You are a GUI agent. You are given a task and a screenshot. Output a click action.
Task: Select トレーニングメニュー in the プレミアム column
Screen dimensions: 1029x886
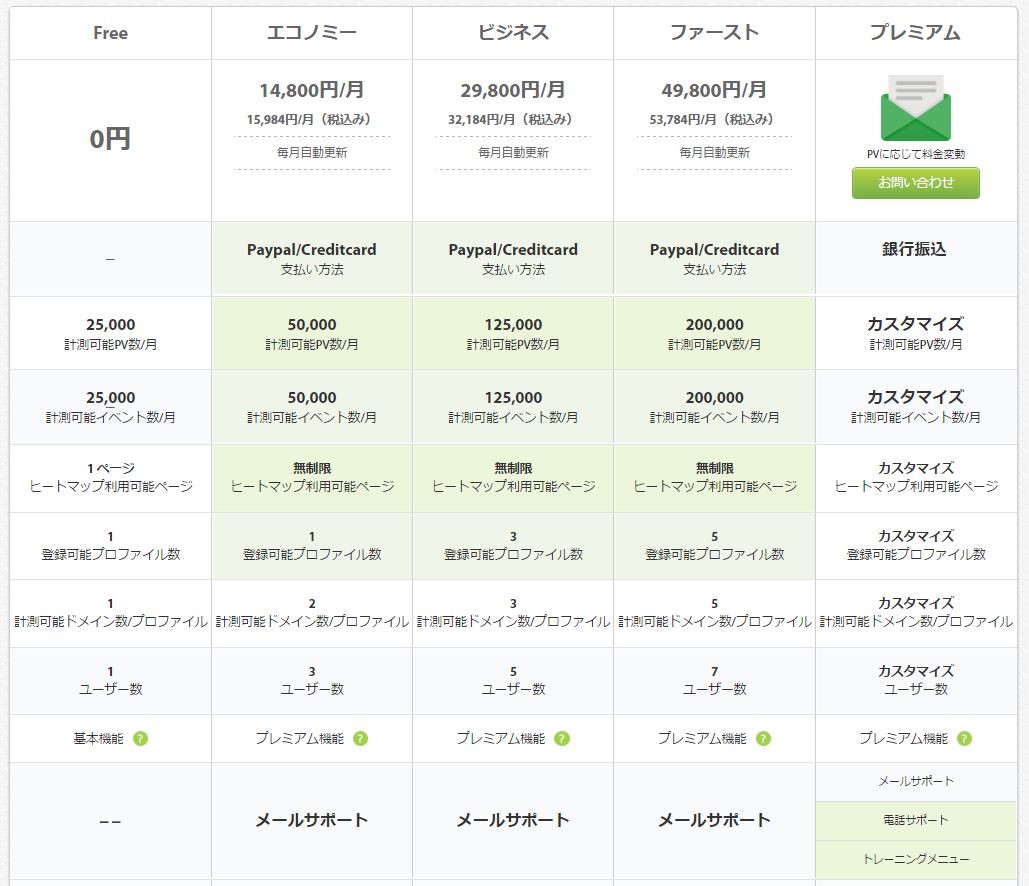pyautogui.click(x=915, y=859)
